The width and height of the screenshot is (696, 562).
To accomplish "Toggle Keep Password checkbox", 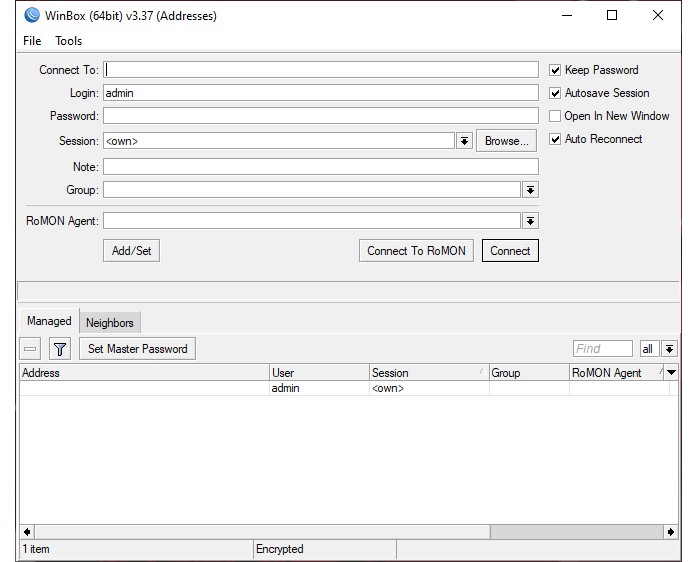I will click(555, 70).
